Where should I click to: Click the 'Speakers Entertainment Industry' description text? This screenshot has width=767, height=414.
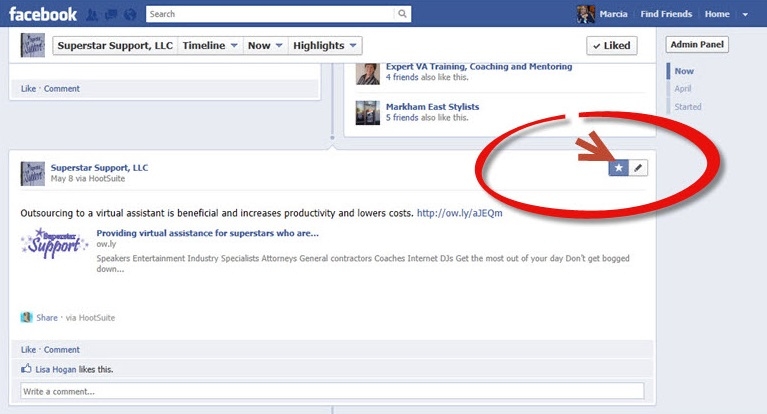363,263
